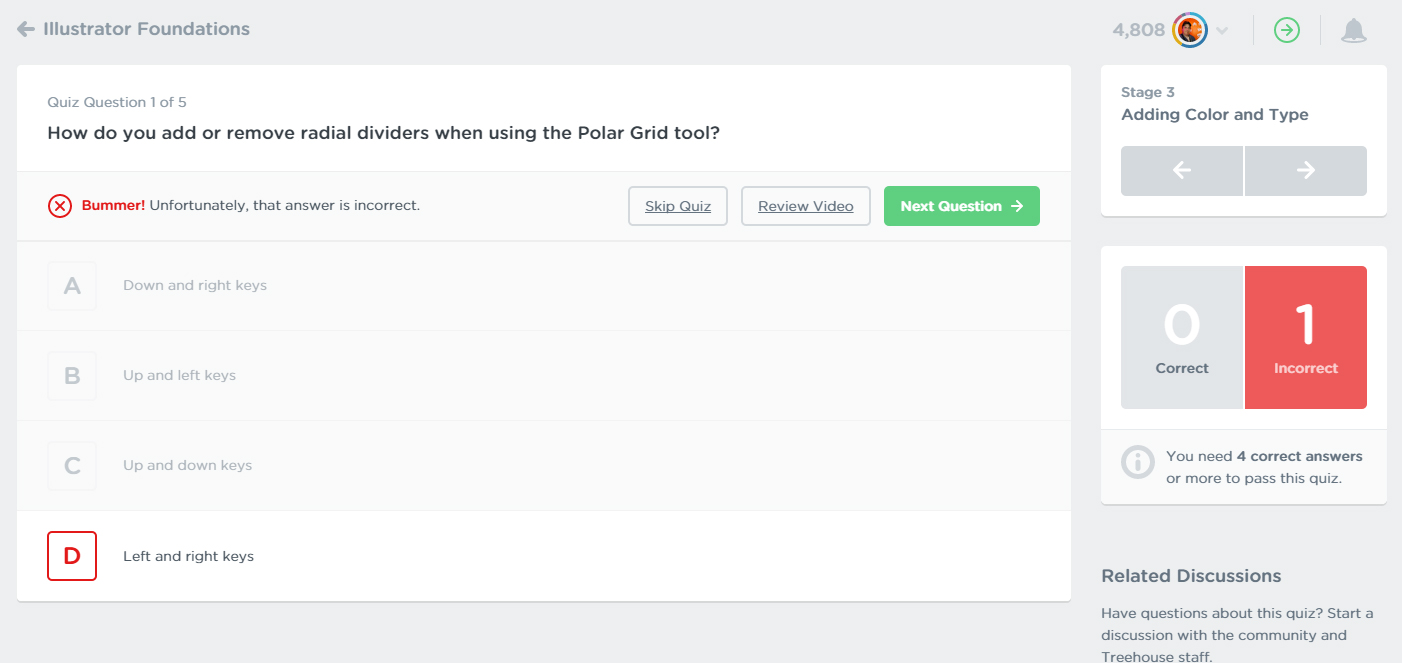Proceed with Next Question button
Viewport: 1402px width, 663px height.
click(961, 206)
